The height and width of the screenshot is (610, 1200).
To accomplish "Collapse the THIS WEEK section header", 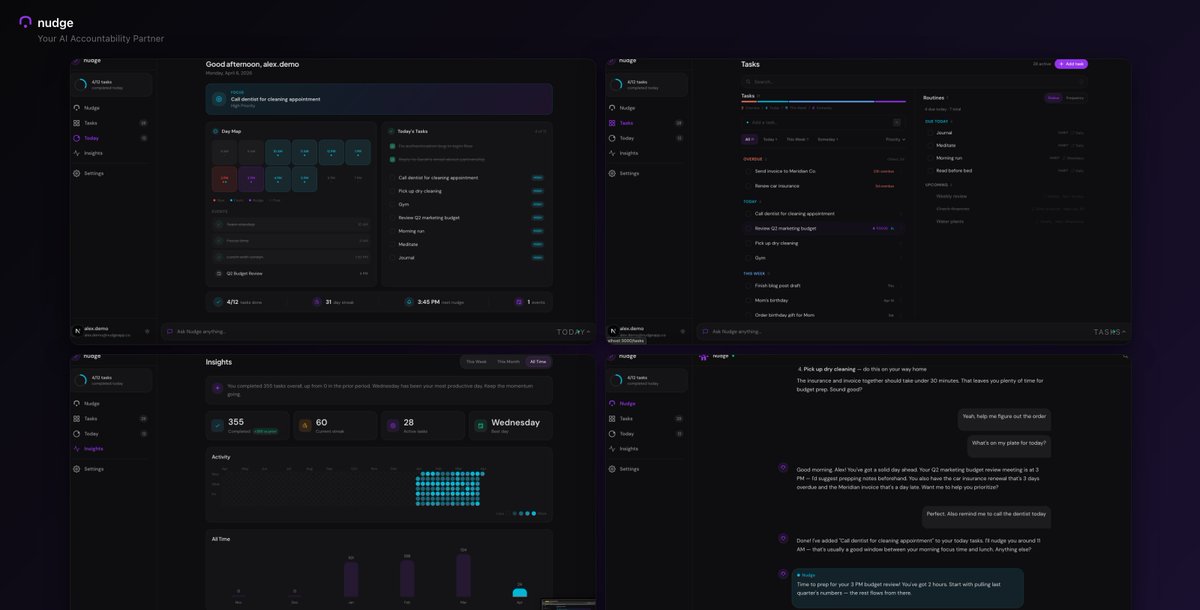I will point(755,273).
